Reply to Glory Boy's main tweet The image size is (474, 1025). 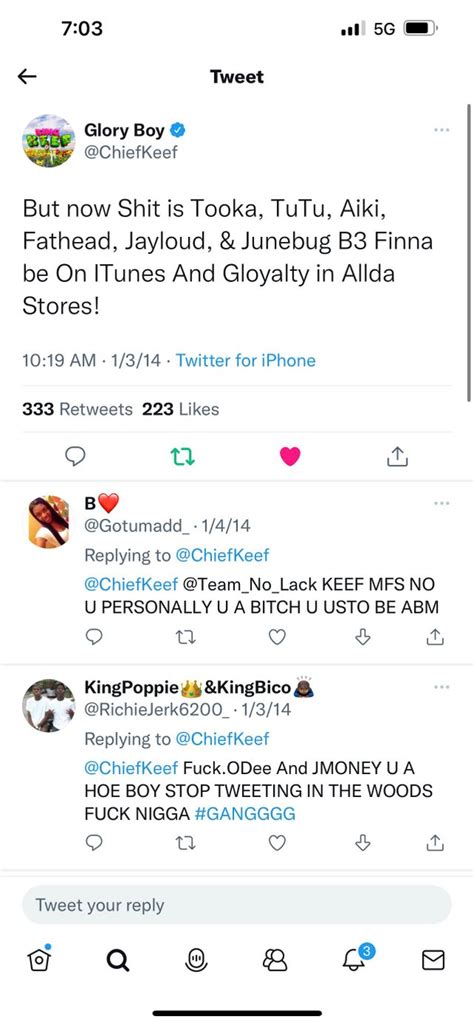coord(76,456)
